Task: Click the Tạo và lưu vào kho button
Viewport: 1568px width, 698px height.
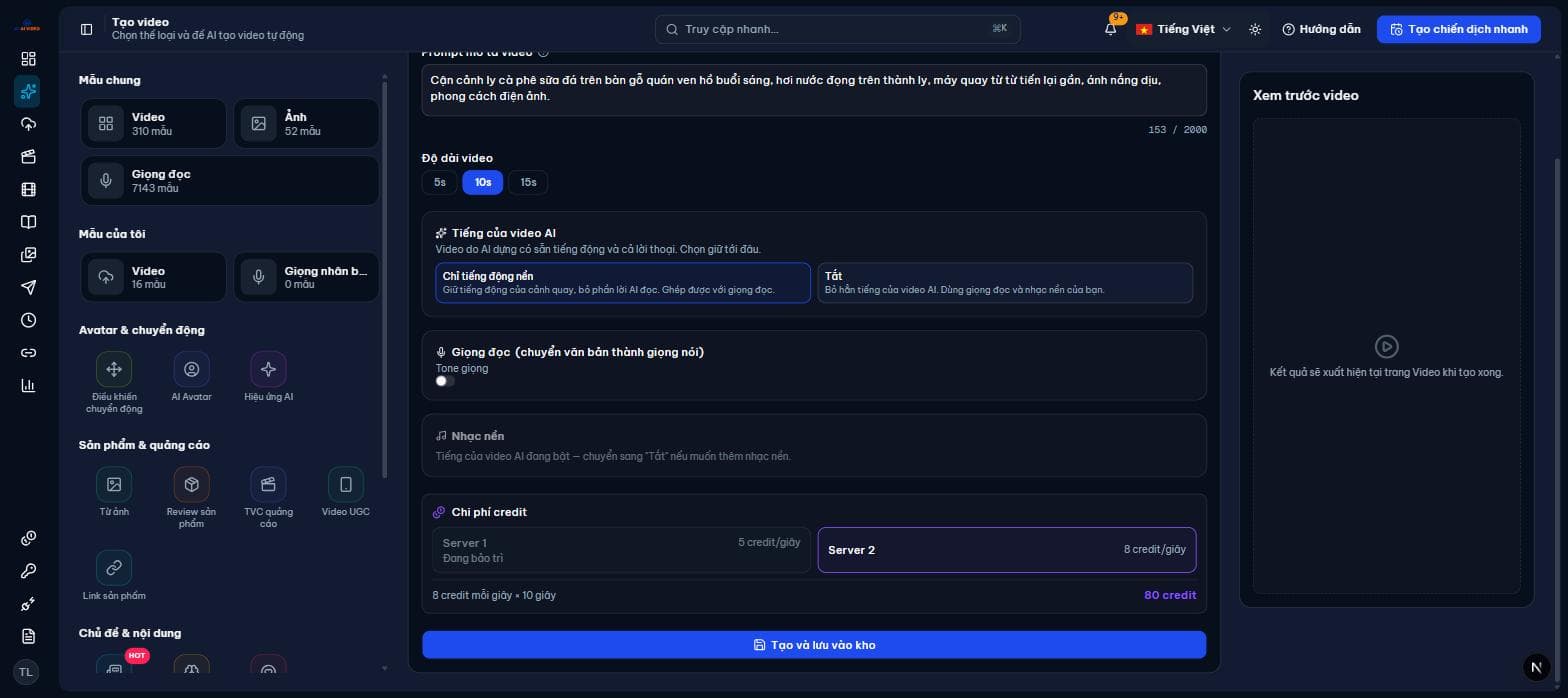Action: coord(814,645)
